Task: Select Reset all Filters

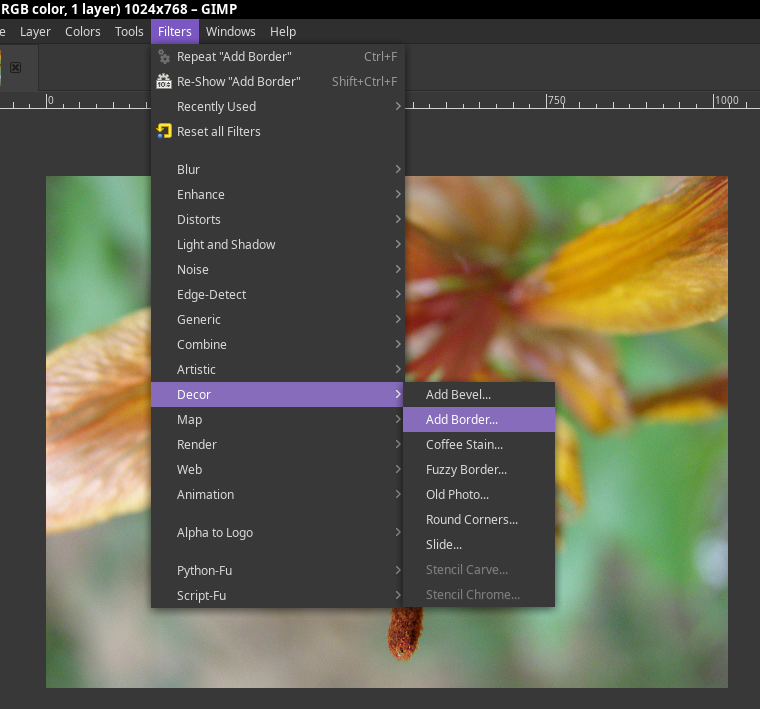Action: pos(278,131)
